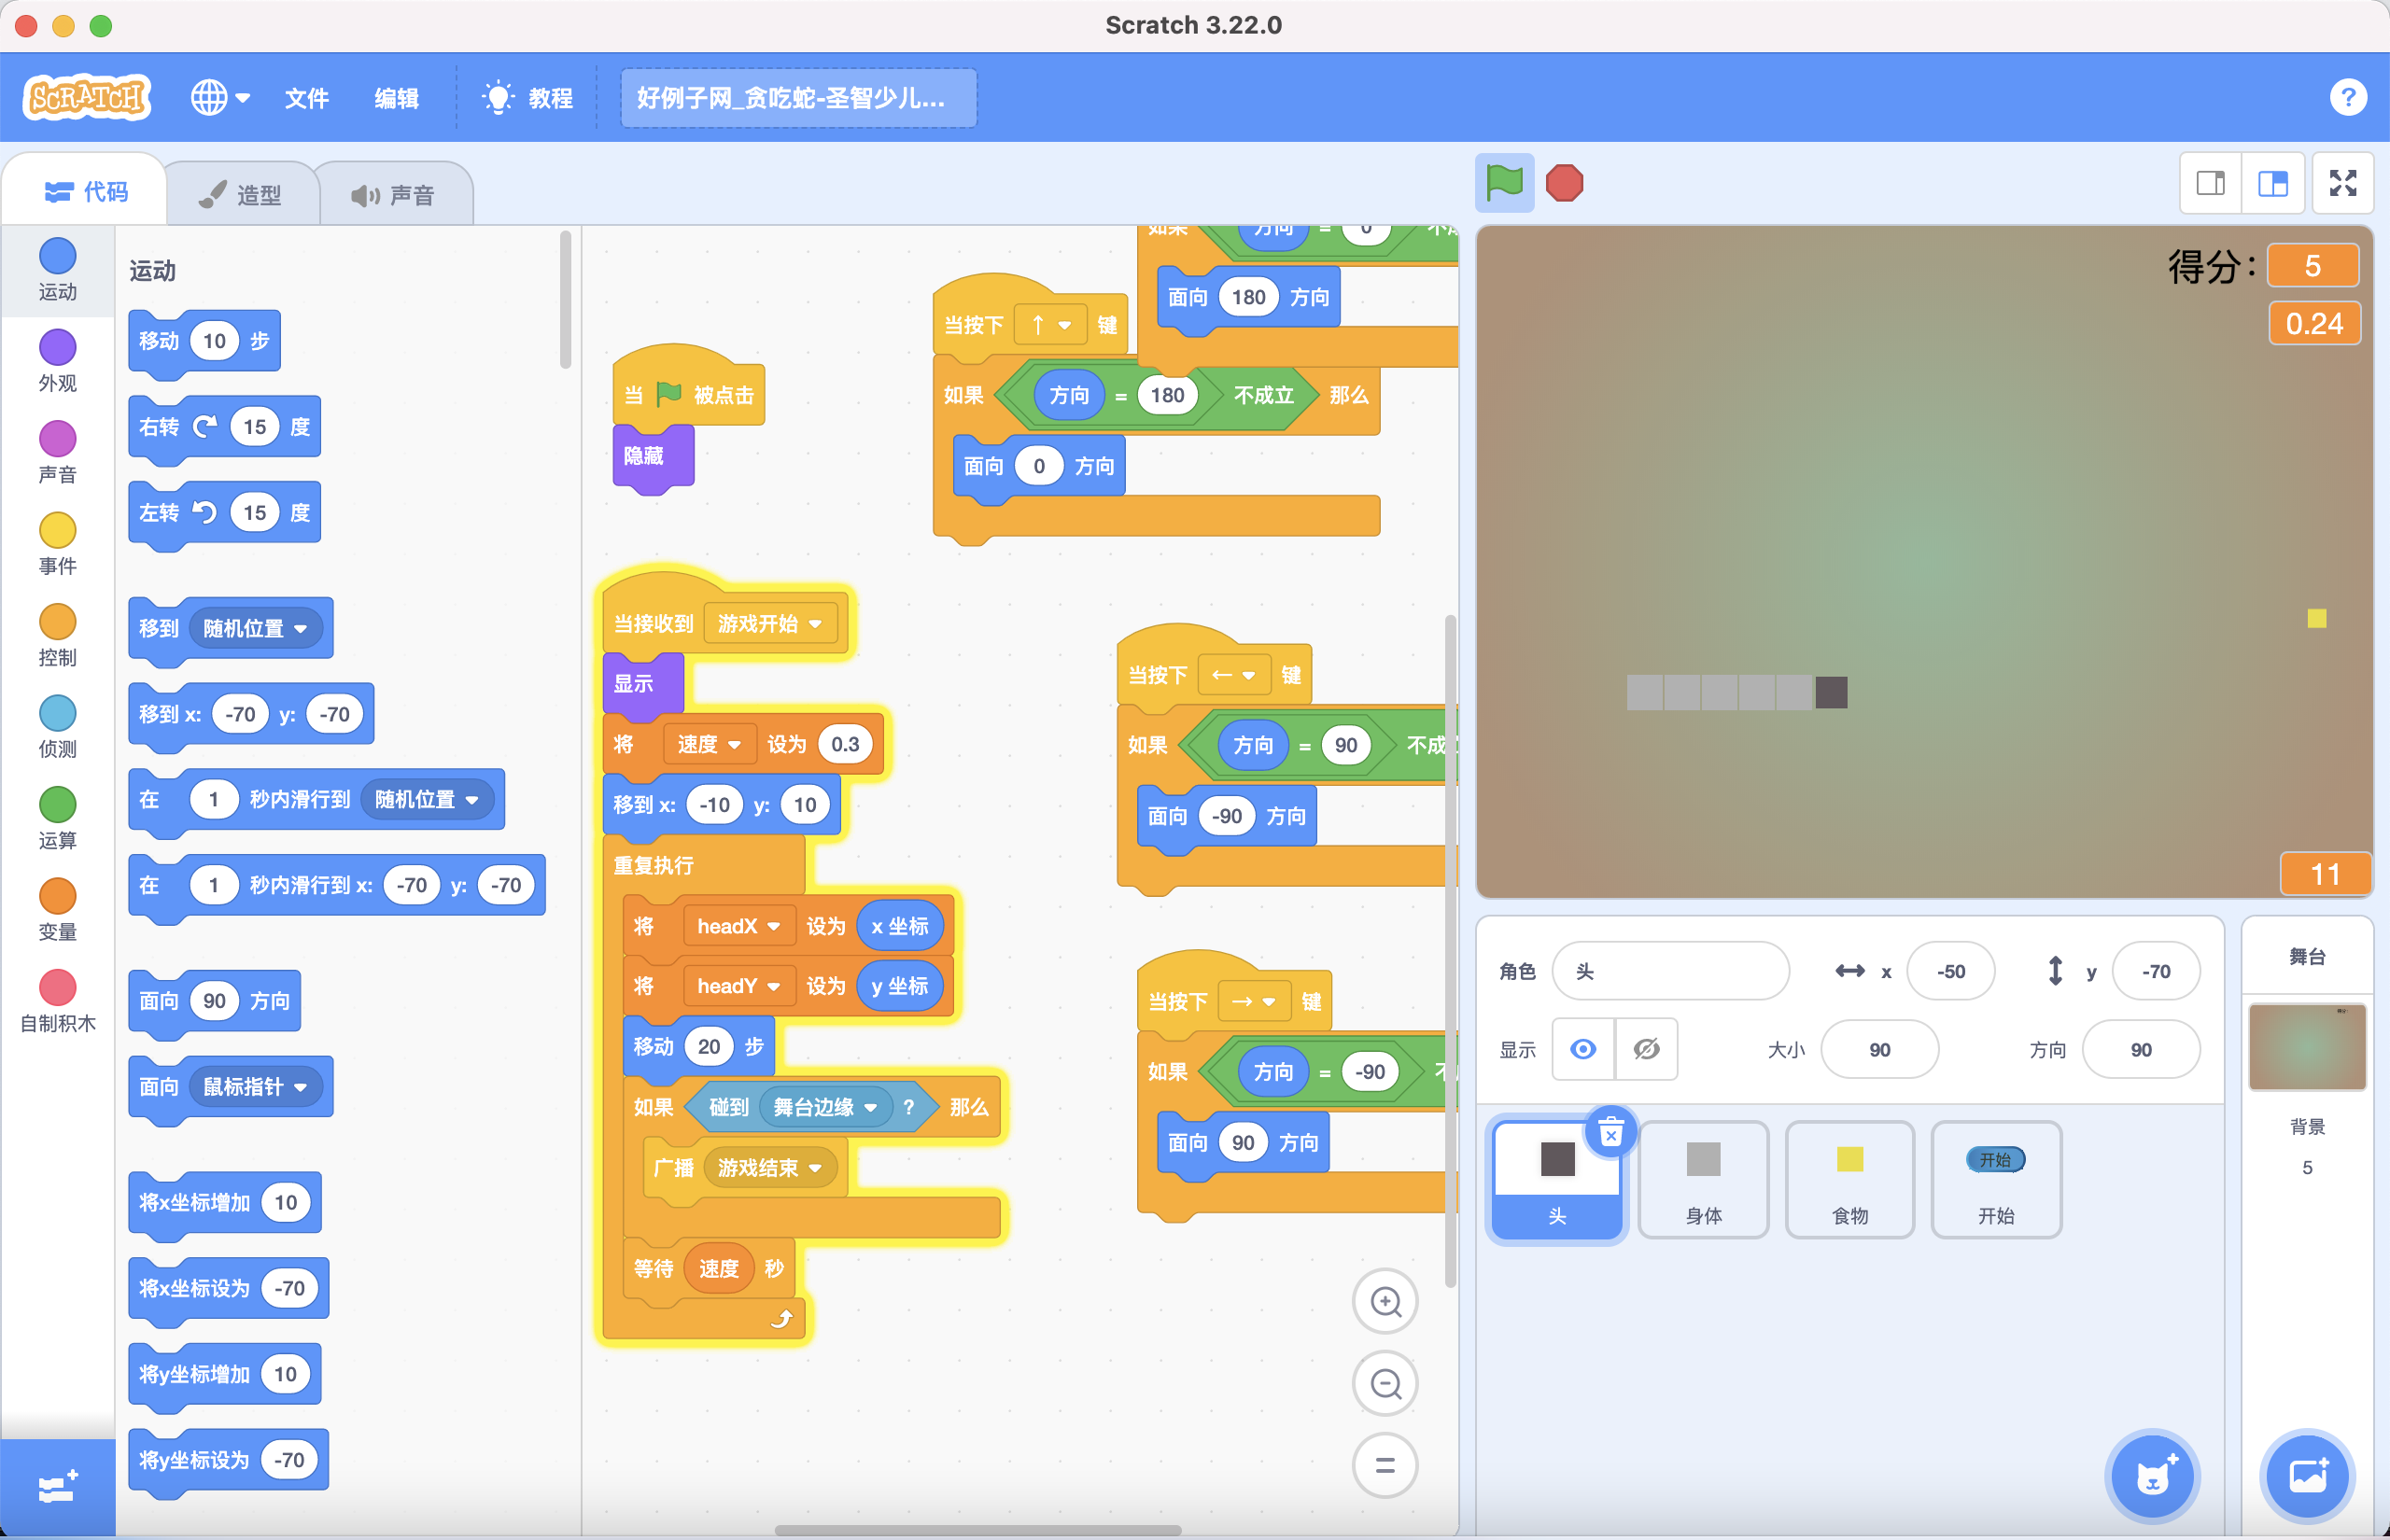
Task: Delete the 头 sprite with trash icon
Action: [1611, 1133]
